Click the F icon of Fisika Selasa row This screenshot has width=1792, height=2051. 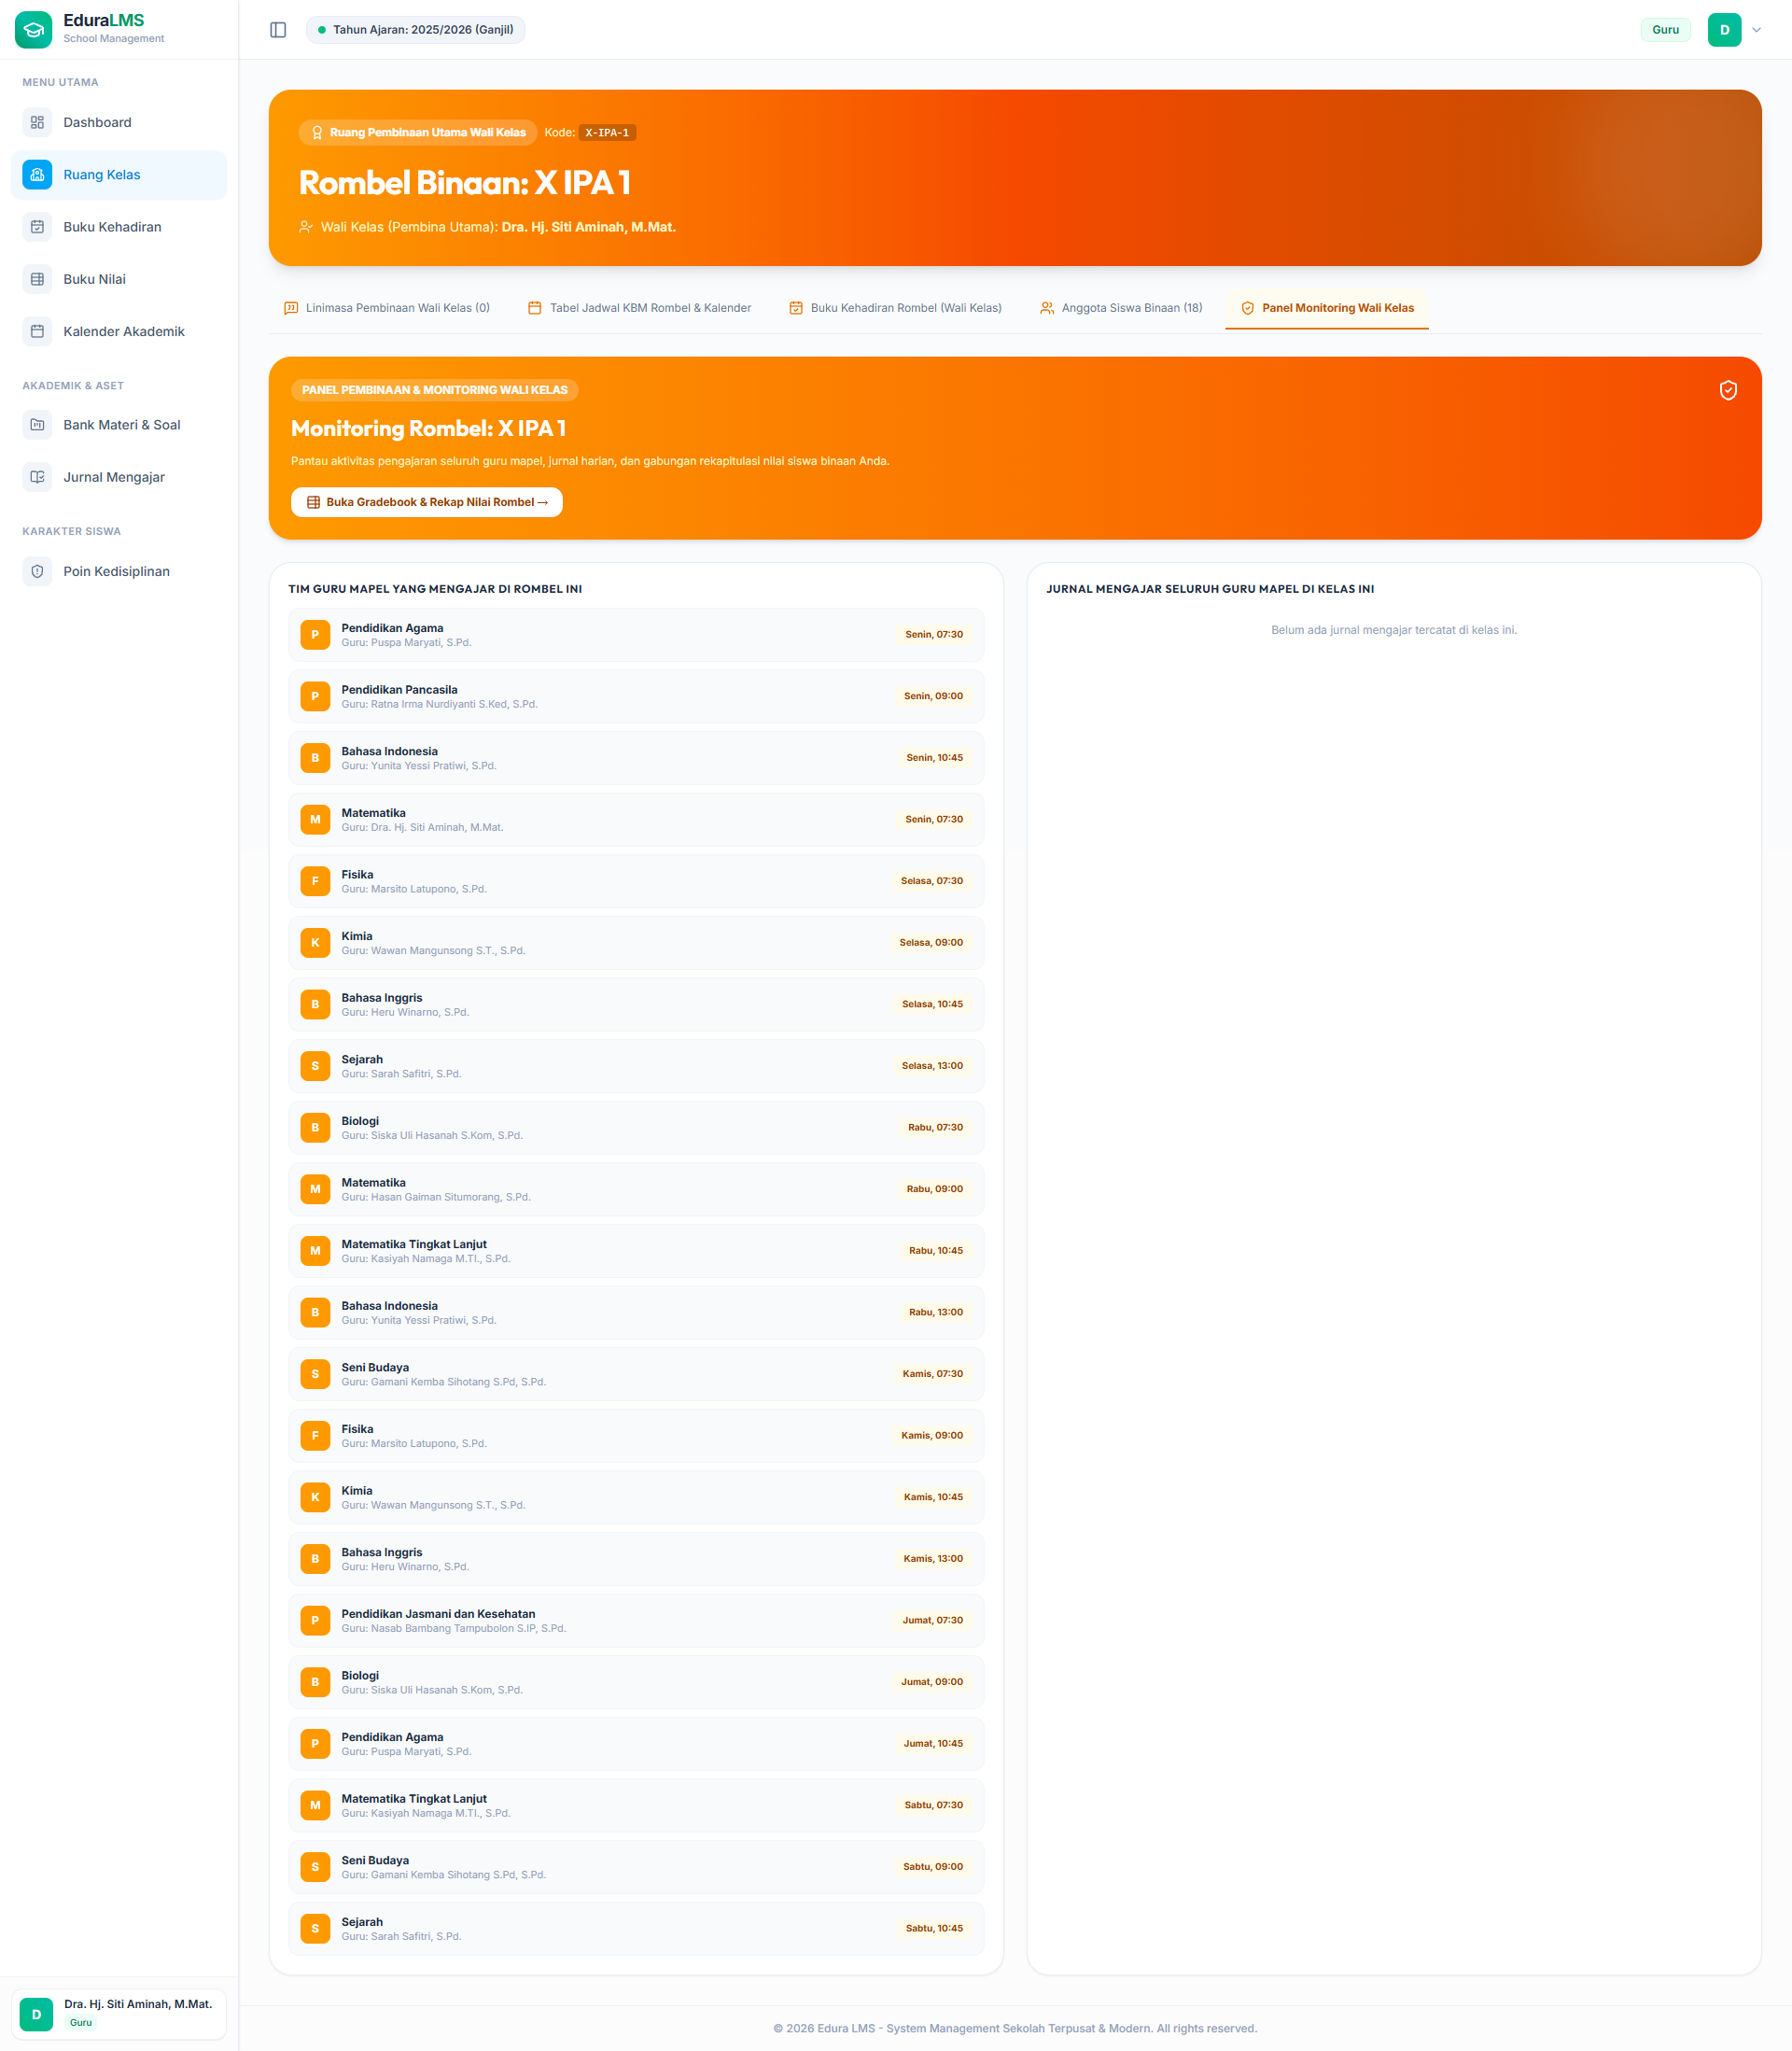(315, 881)
